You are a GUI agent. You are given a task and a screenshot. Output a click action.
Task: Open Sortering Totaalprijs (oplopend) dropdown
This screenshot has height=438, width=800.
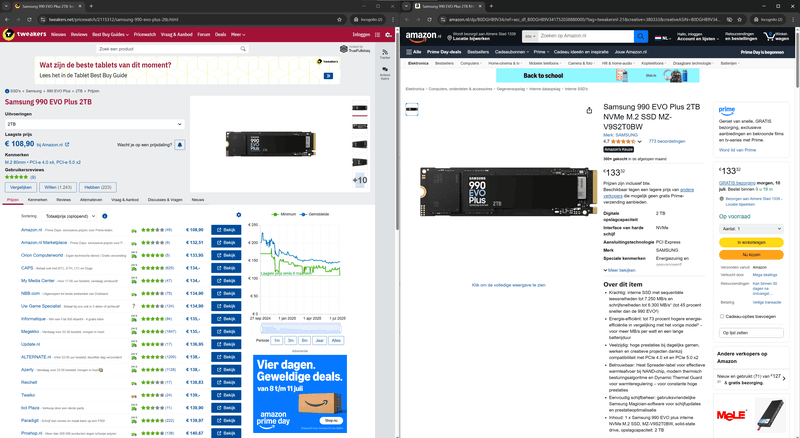(69, 216)
